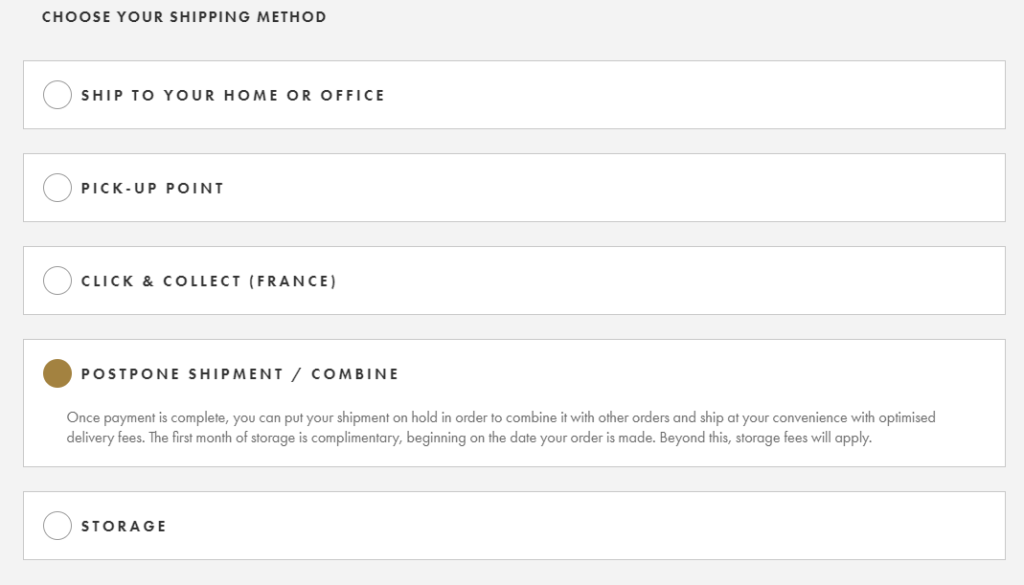1024x585 pixels.
Task: Click the "Choose Your Shipping Method" heading
Action: (184, 17)
